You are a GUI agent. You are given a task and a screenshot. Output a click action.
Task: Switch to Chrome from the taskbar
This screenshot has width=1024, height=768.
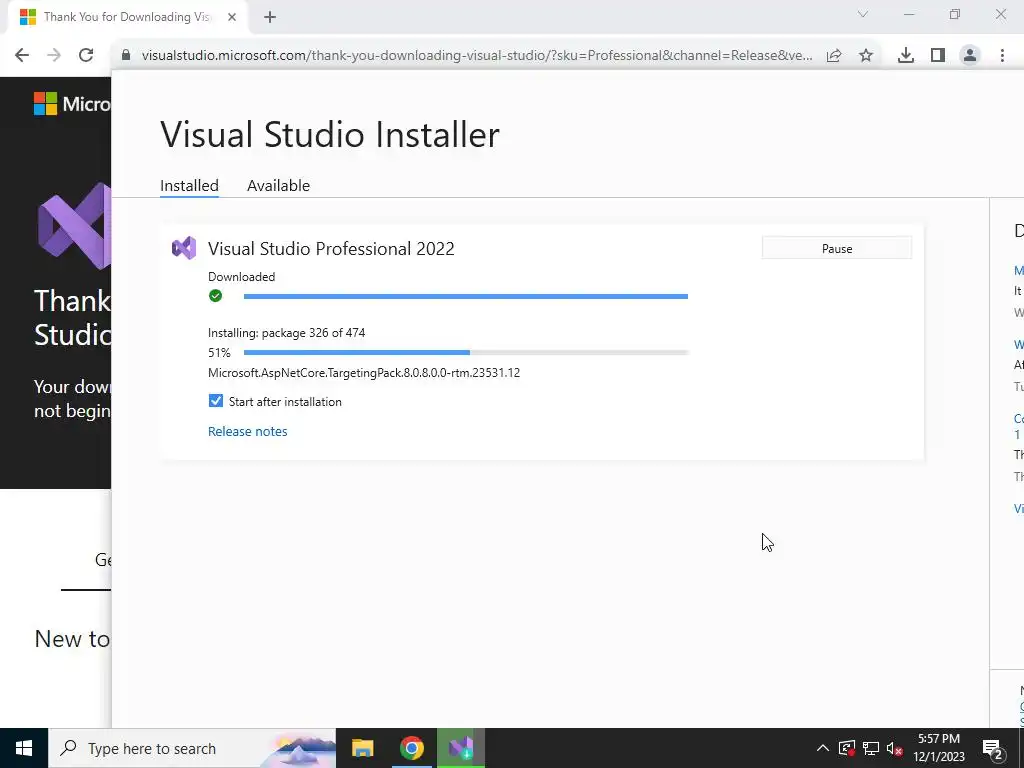[x=411, y=748]
